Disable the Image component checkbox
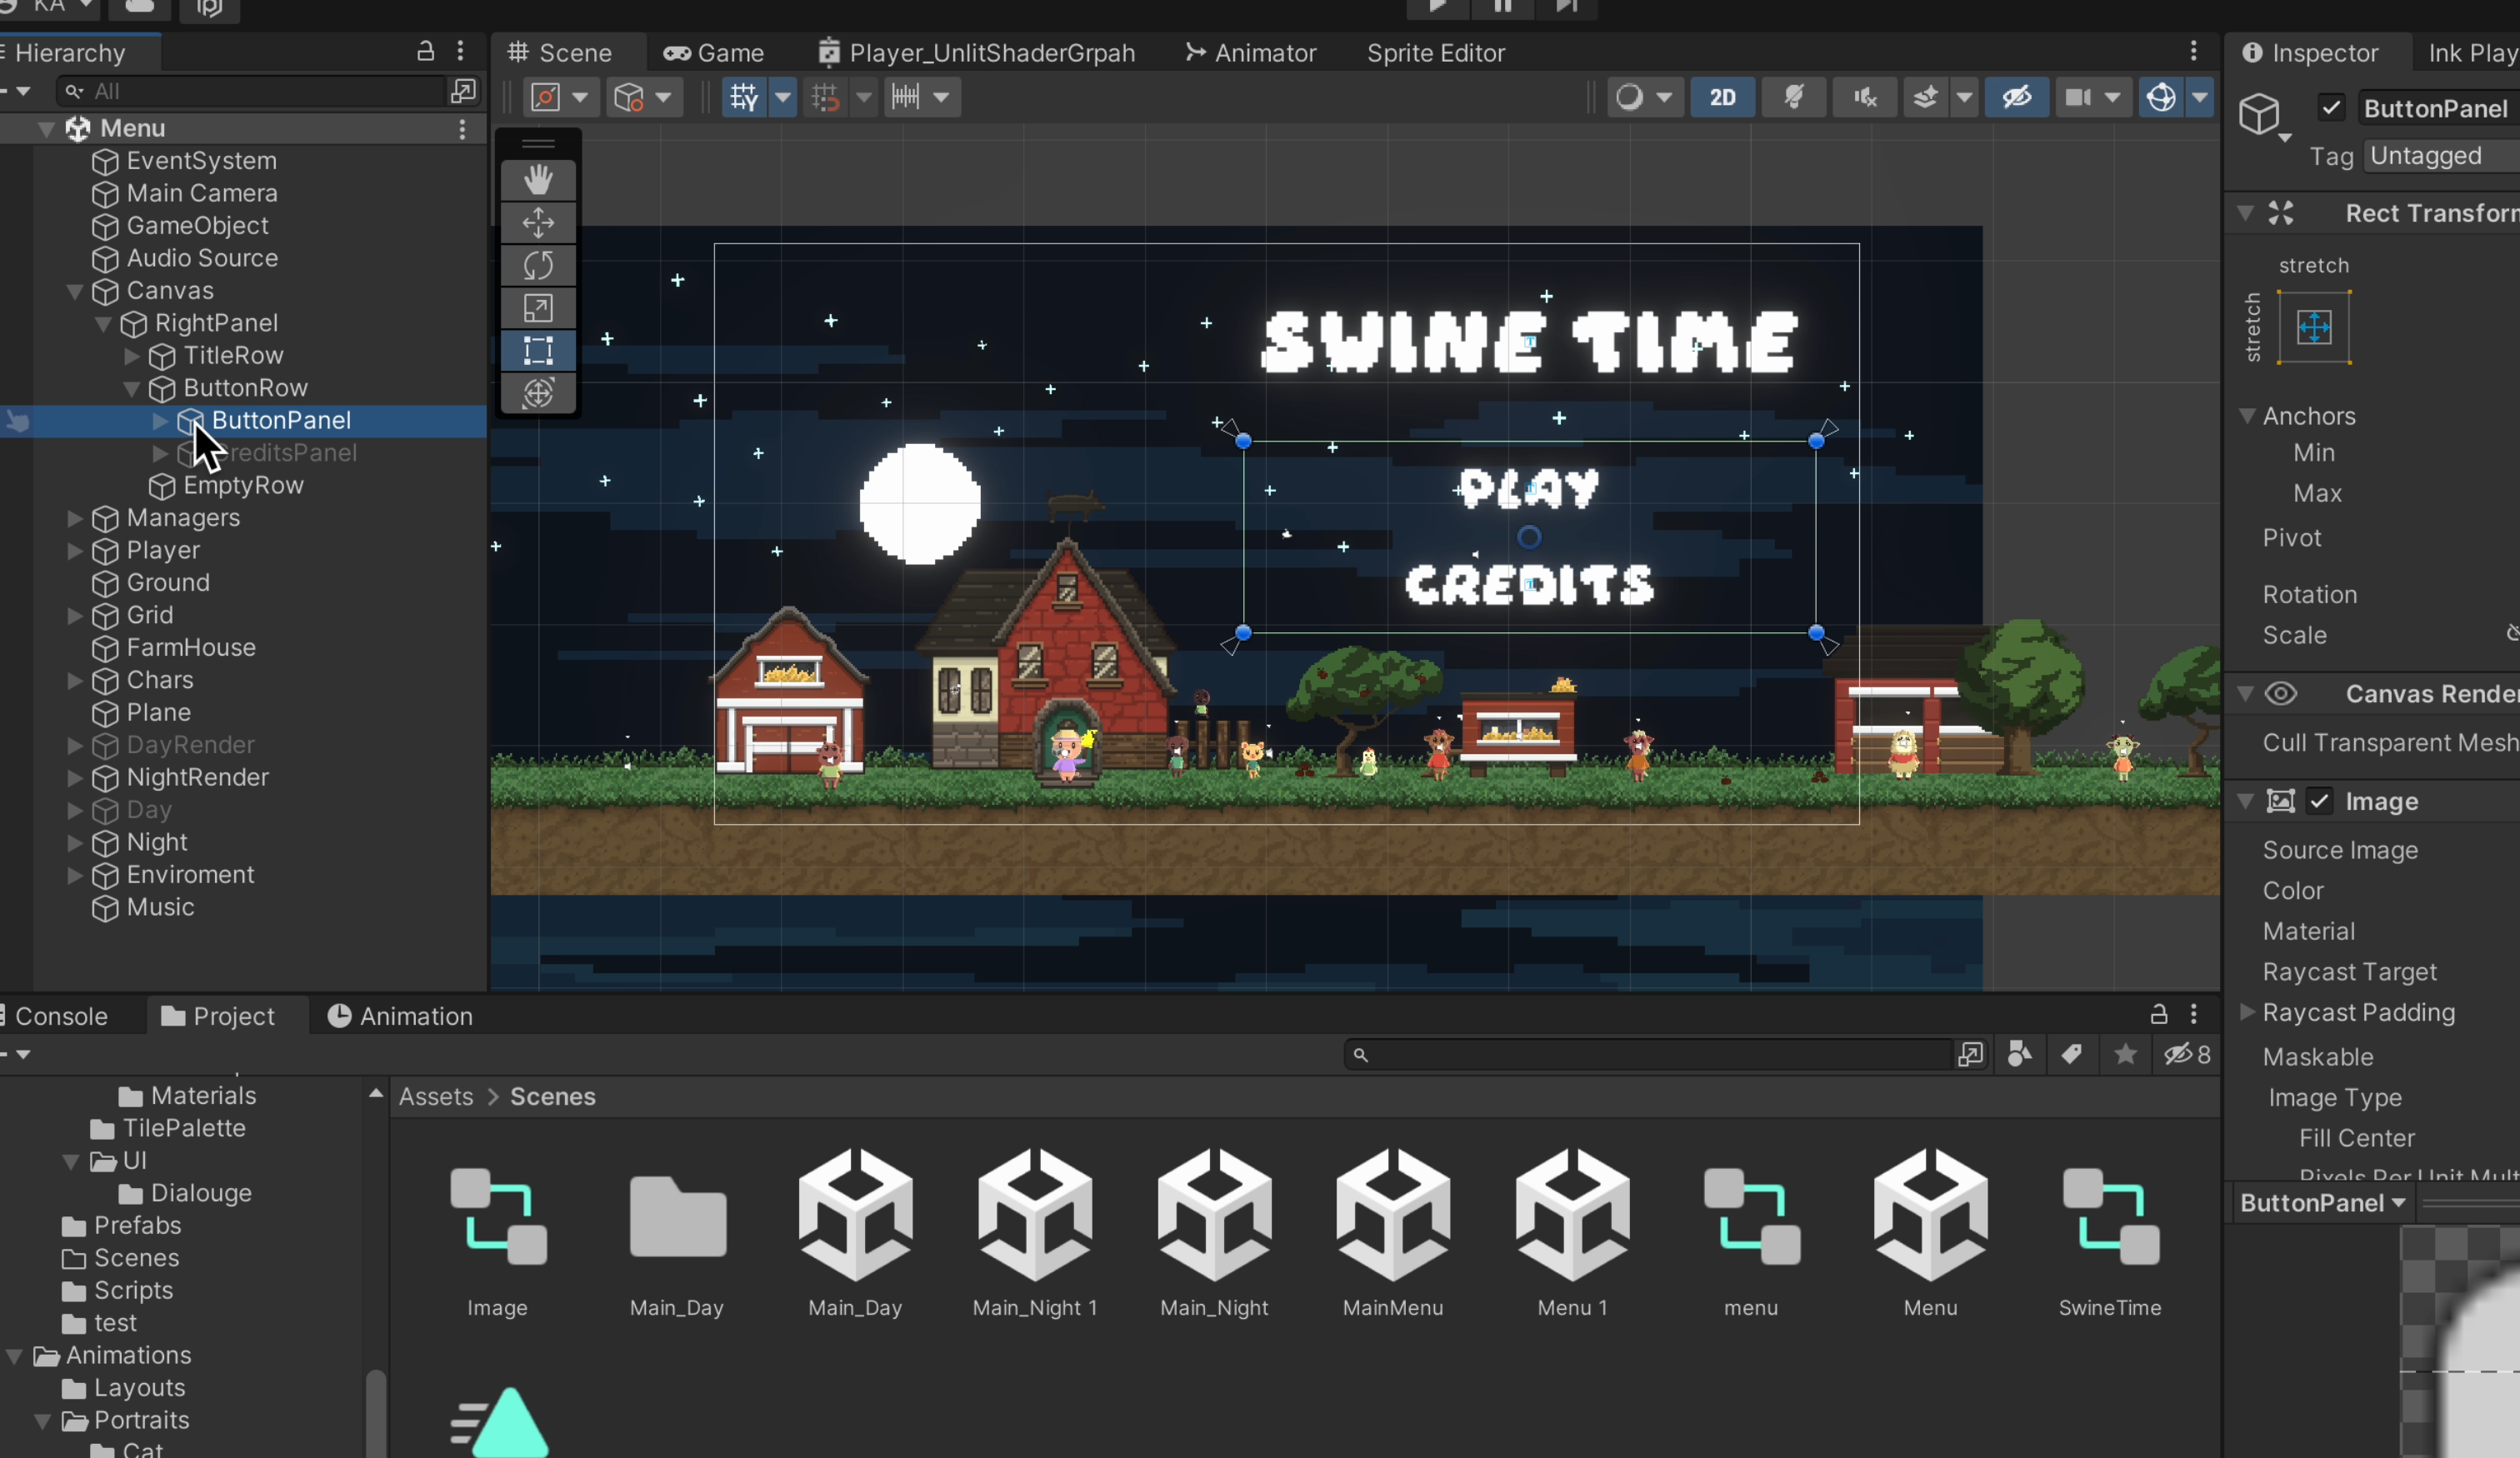The height and width of the screenshot is (1458, 2520). (2319, 801)
